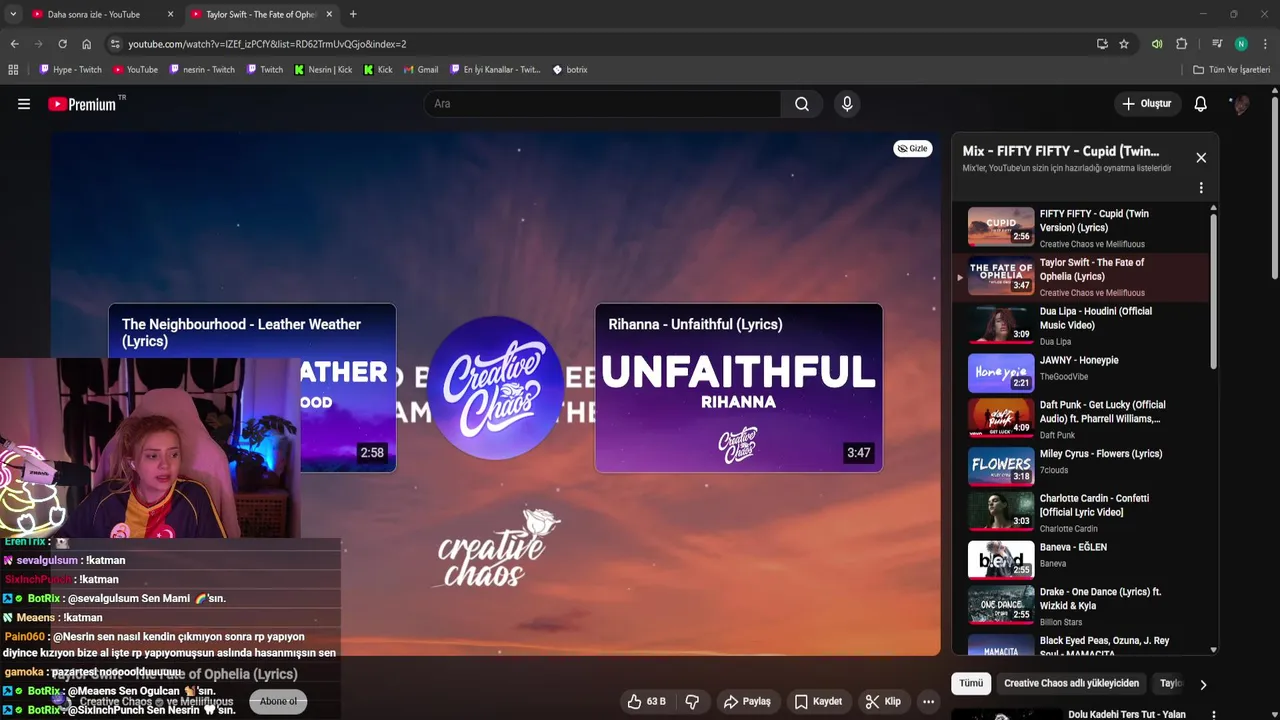Like the video with the thumbs-up button
This screenshot has width=1280, height=720.
pos(646,702)
